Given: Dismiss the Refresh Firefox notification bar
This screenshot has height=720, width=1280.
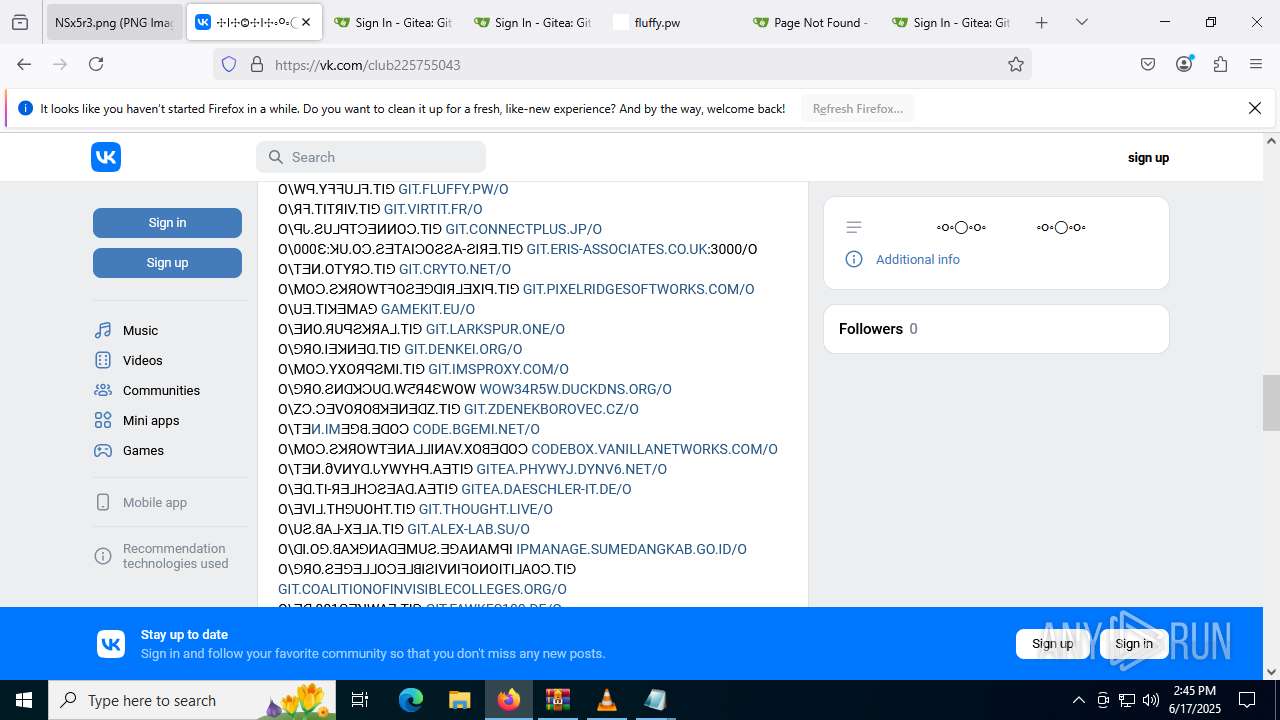Looking at the screenshot, I should [1255, 108].
